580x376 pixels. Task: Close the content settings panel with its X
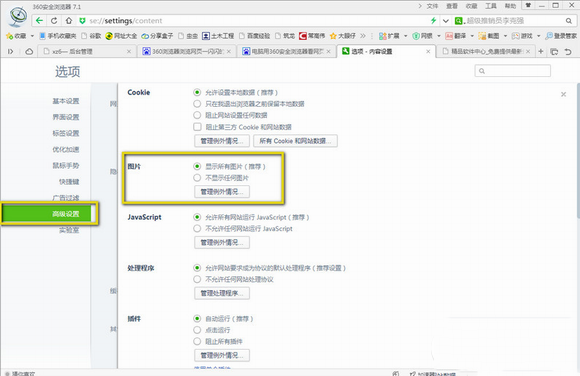563,94
